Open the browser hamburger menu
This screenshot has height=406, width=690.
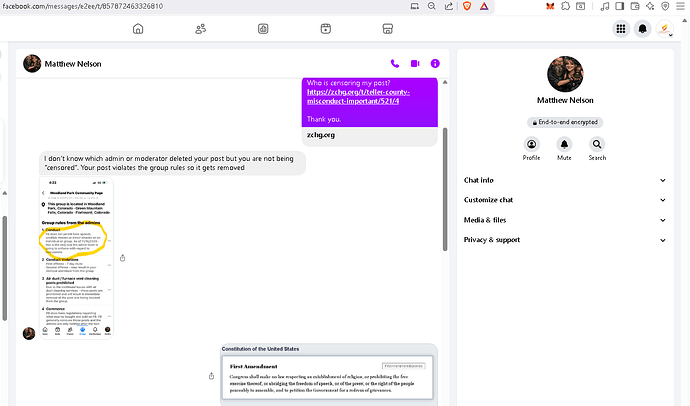pos(681,6)
